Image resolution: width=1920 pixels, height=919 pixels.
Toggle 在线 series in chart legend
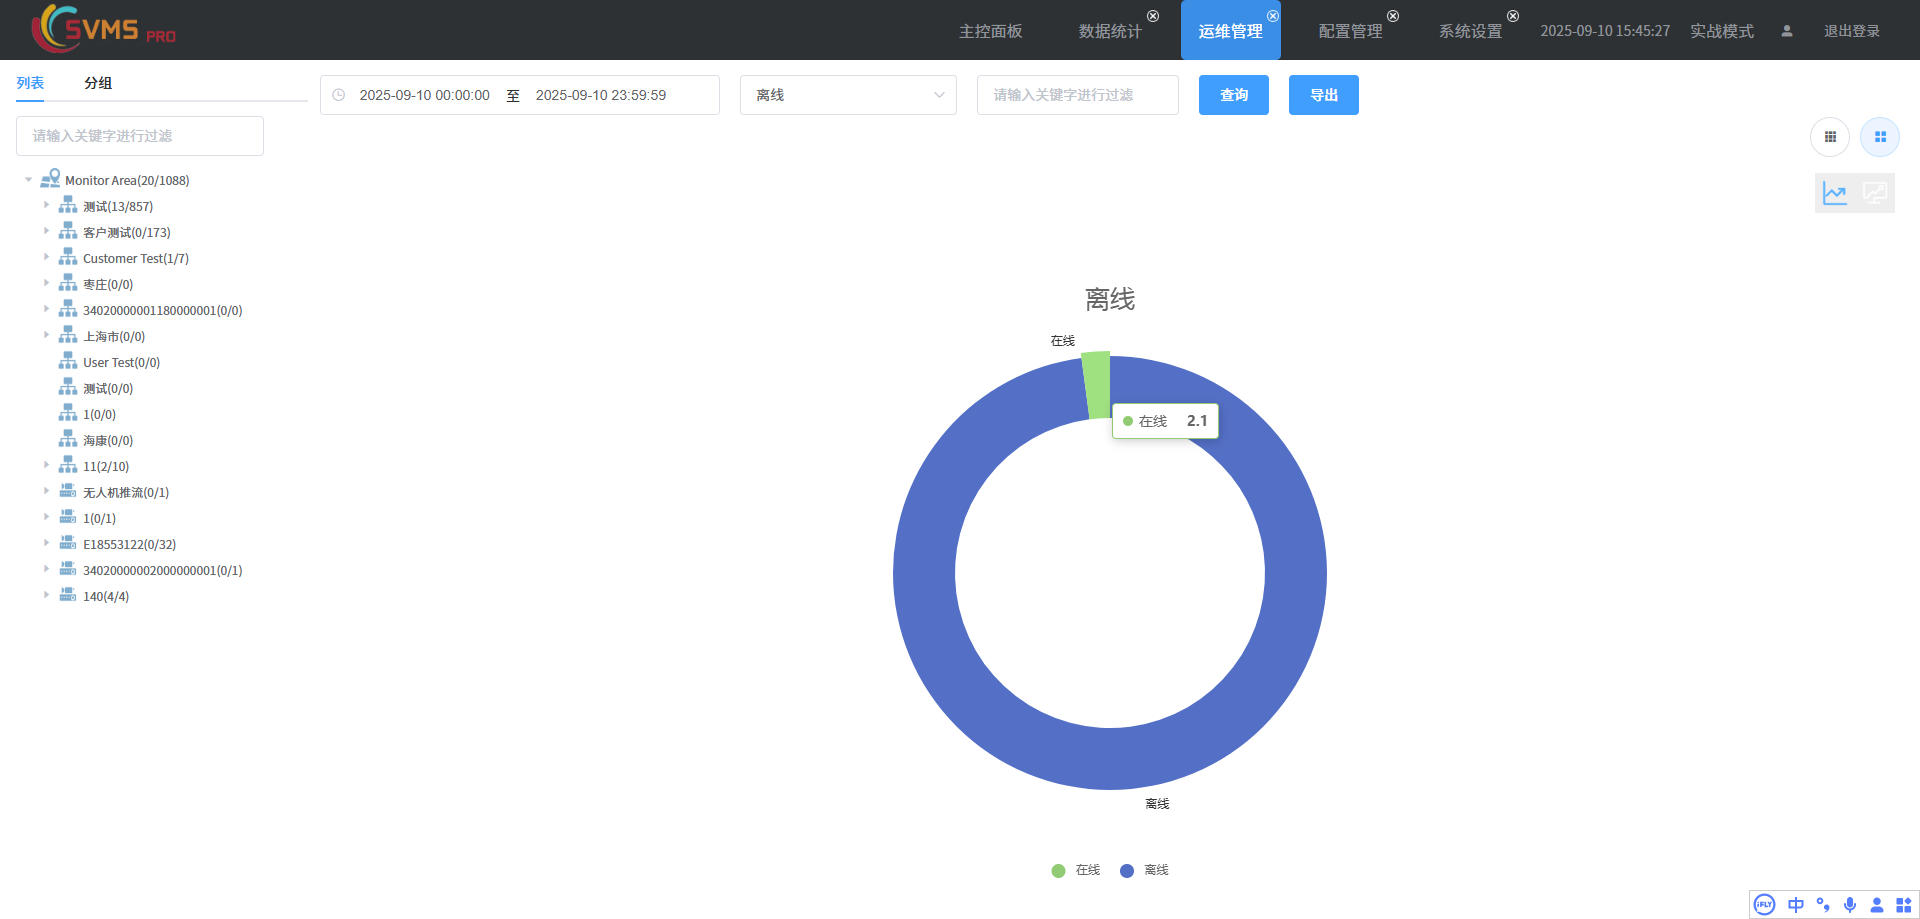(1076, 870)
